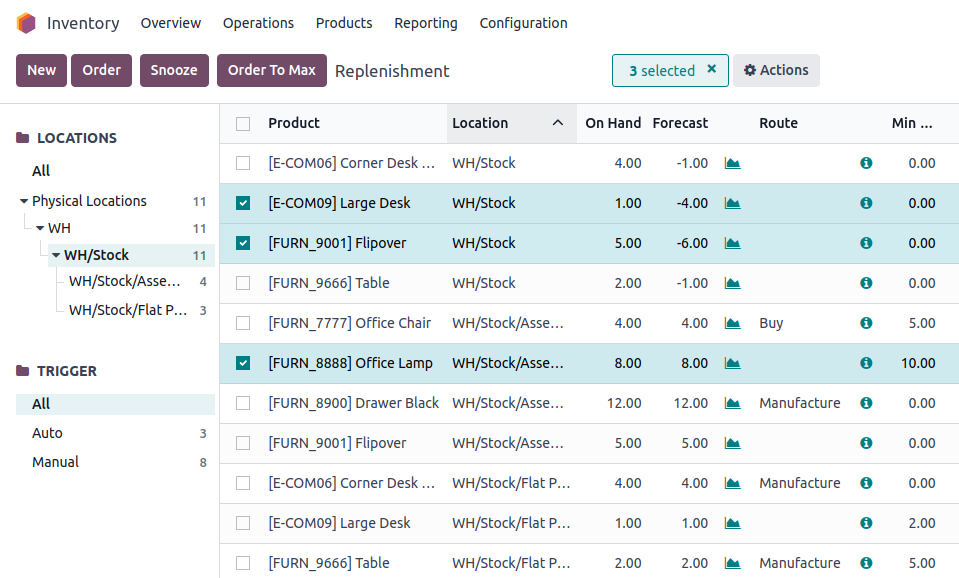
Task: Clear selection with the X icon
Action: click(712, 70)
